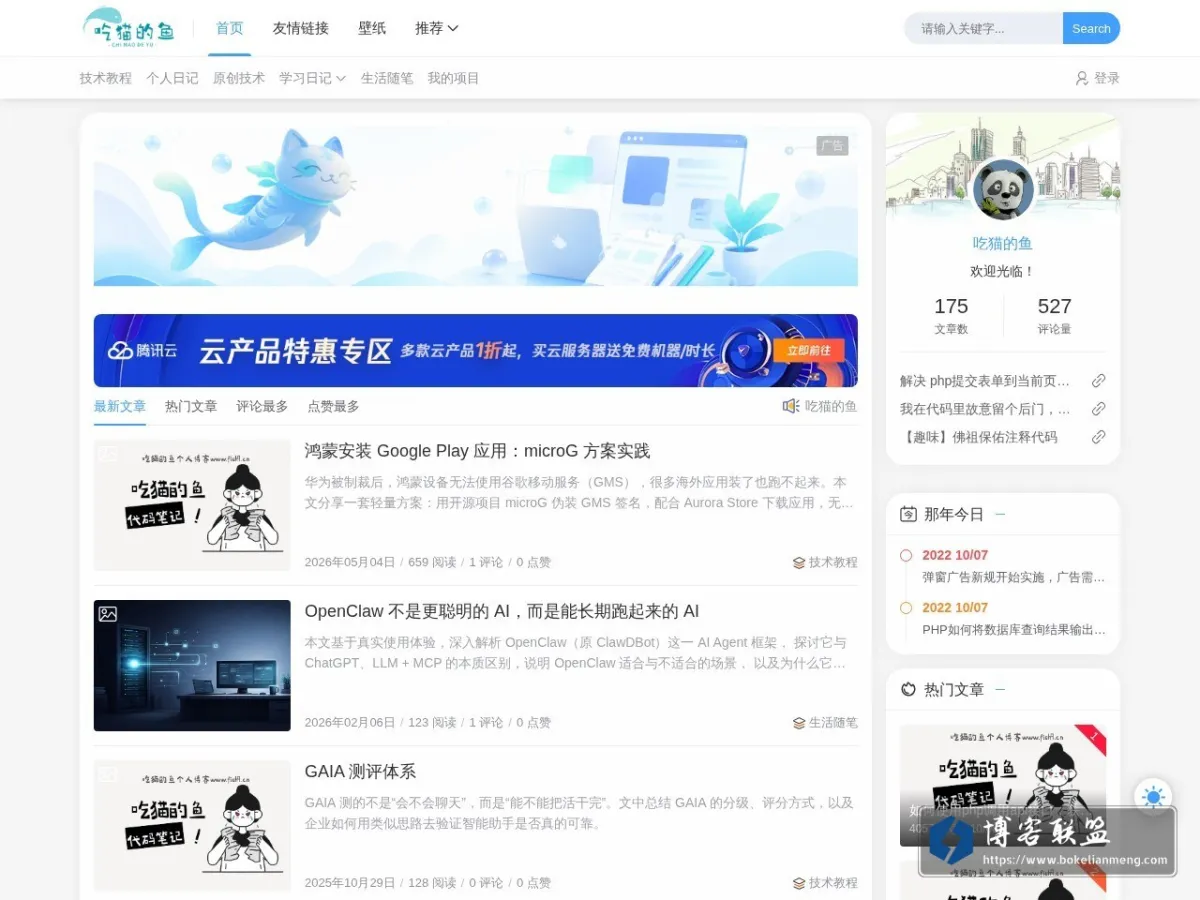Click the first 热门文章 sidebar thumbnail
Screen dimensions: 1200x900
1003,785
